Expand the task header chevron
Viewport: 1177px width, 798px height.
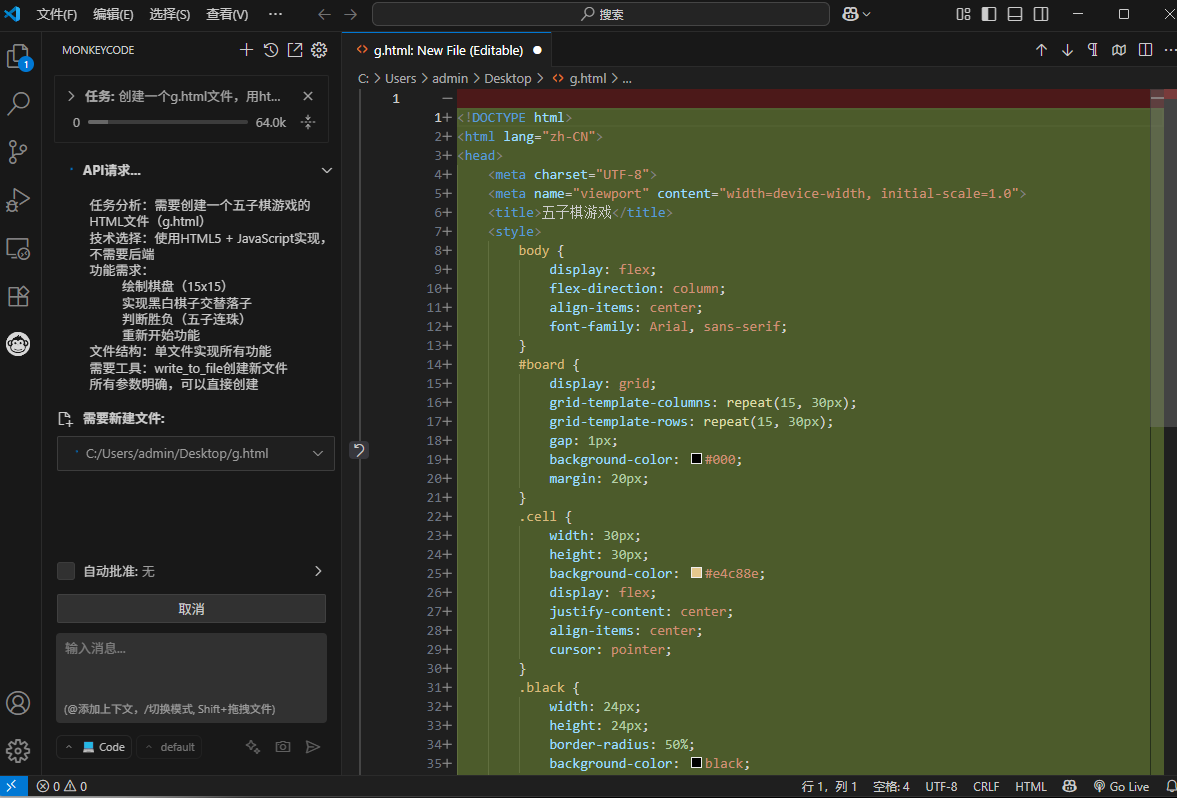pos(71,96)
